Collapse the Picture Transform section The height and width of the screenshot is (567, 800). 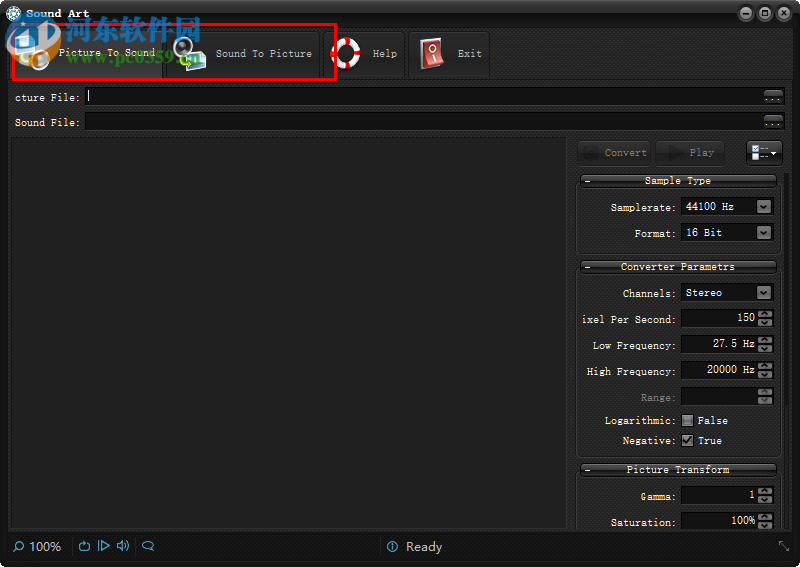point(588,470)
